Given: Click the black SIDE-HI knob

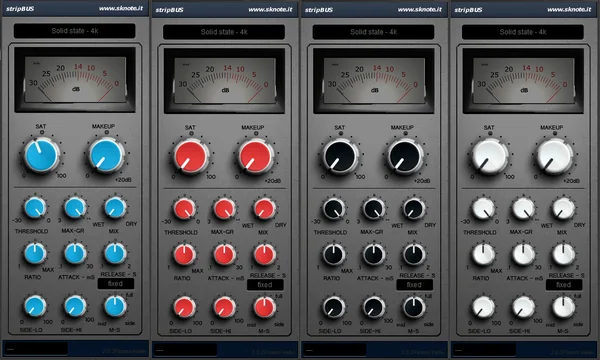Looking at the screenshot, I should tap(373, 307).
